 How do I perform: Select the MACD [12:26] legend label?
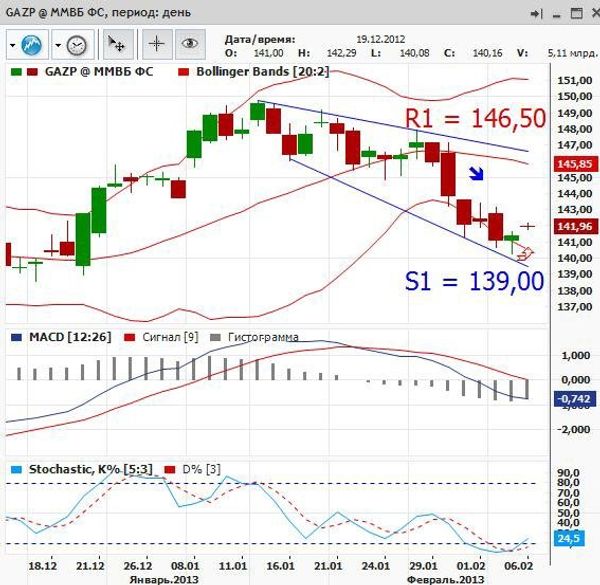pyautogui.click(x=70, y=337)
